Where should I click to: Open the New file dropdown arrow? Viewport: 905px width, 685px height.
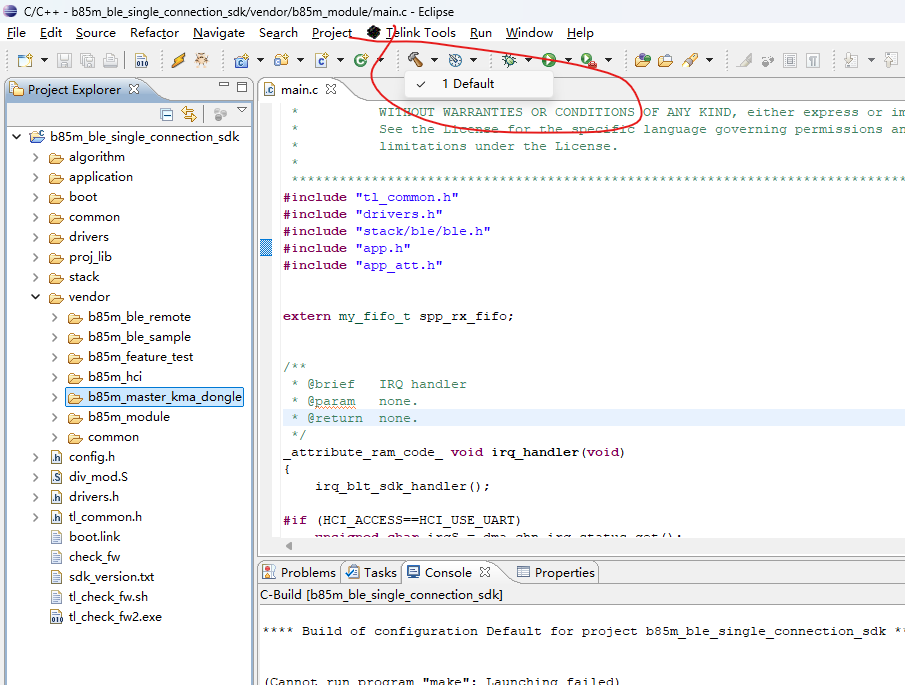(44, 60)
